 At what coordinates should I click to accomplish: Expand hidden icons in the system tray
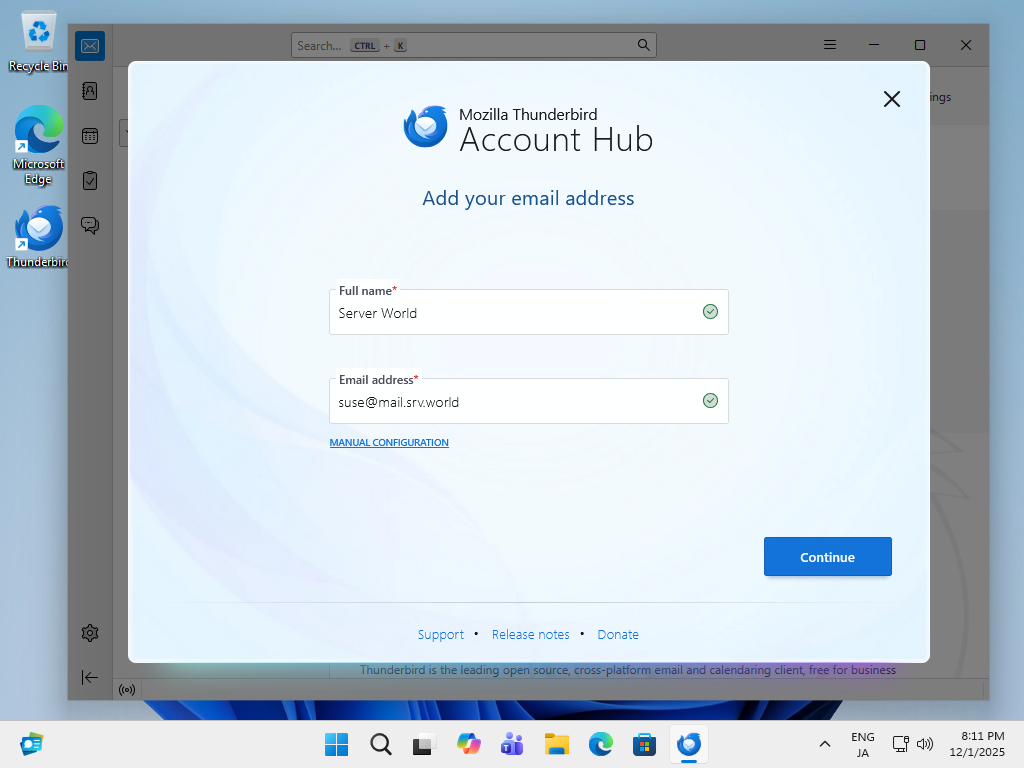[824, 744]
